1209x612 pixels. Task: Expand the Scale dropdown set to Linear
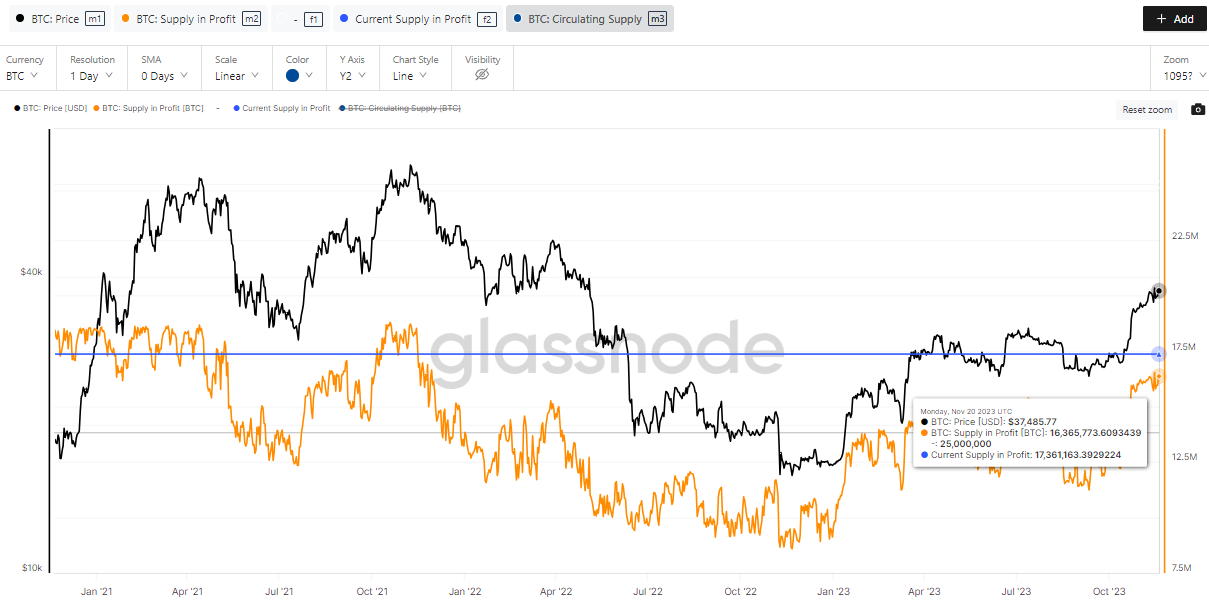coord(237,76)
